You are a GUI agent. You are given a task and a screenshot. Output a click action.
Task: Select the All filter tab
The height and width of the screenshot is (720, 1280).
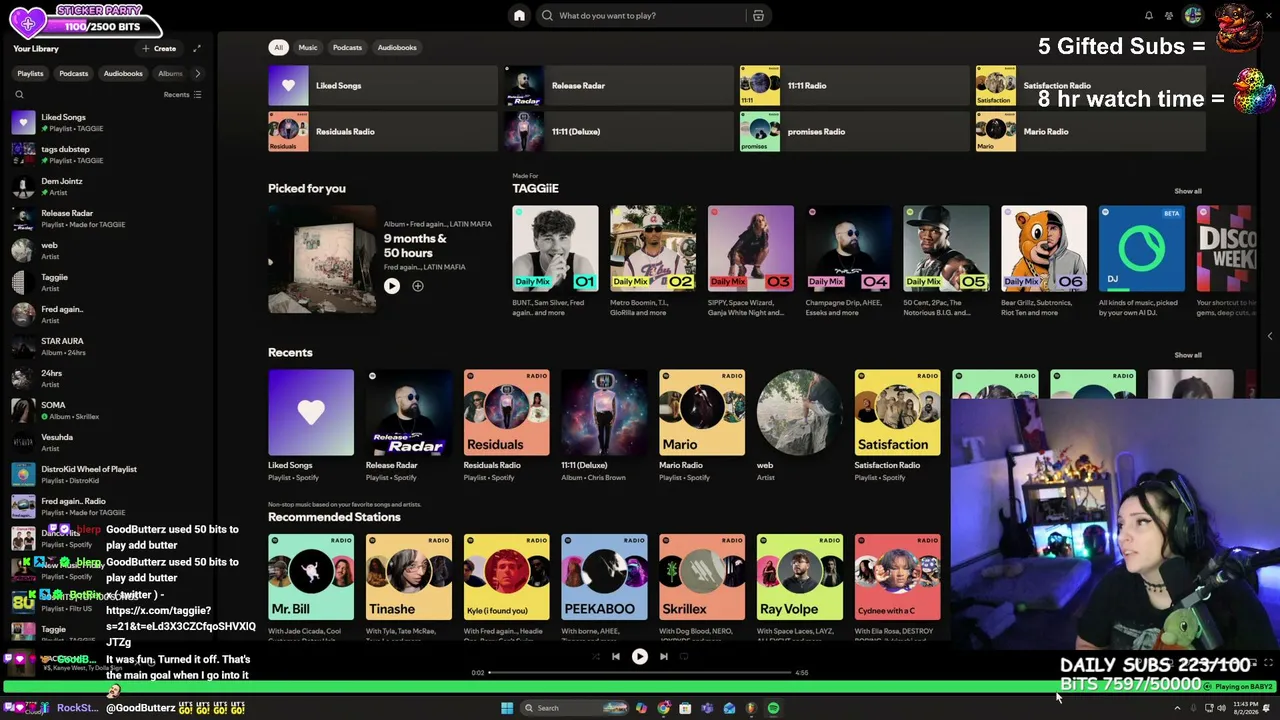[279, 47]
